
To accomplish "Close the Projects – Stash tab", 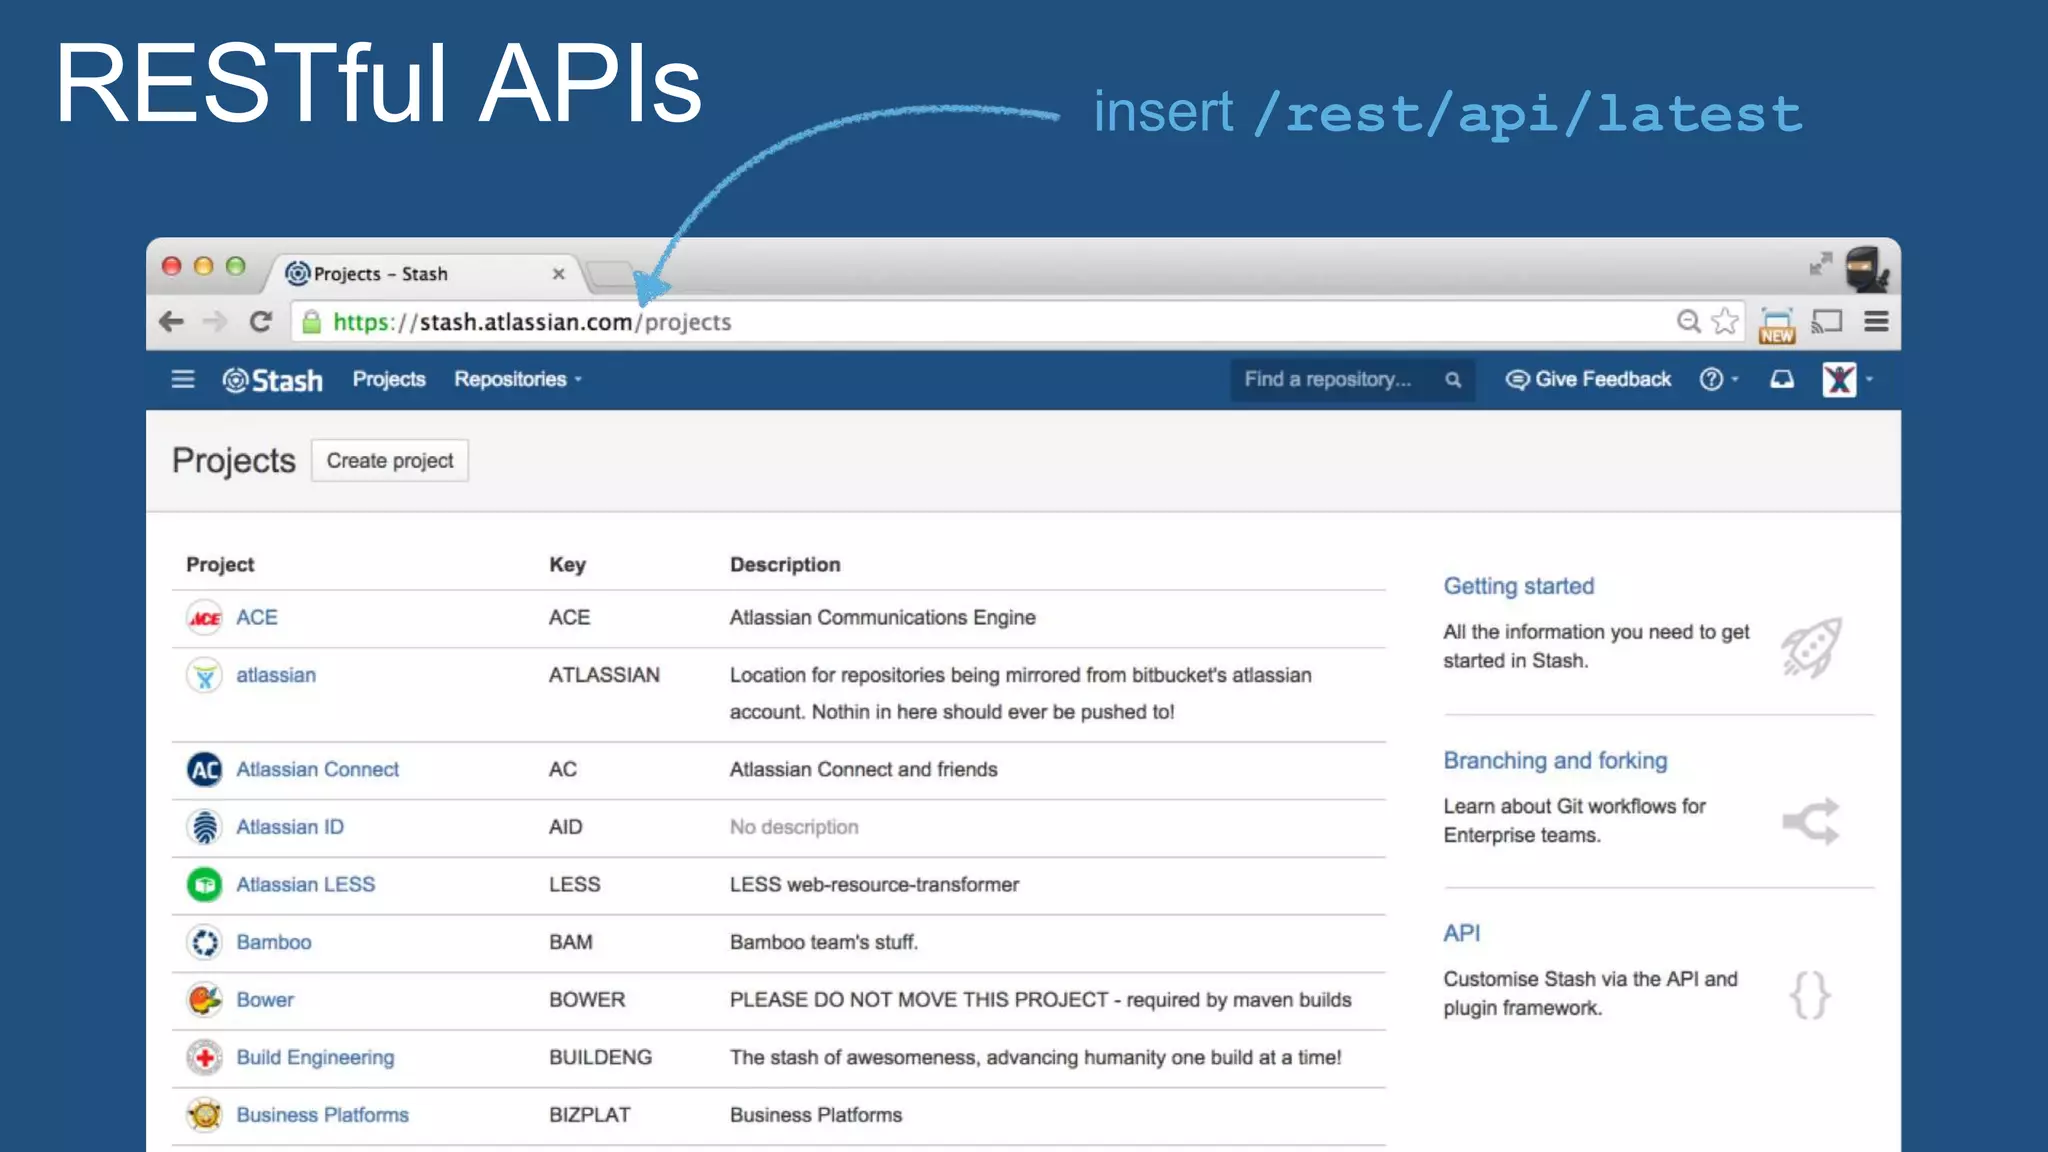I will (559, 273).
